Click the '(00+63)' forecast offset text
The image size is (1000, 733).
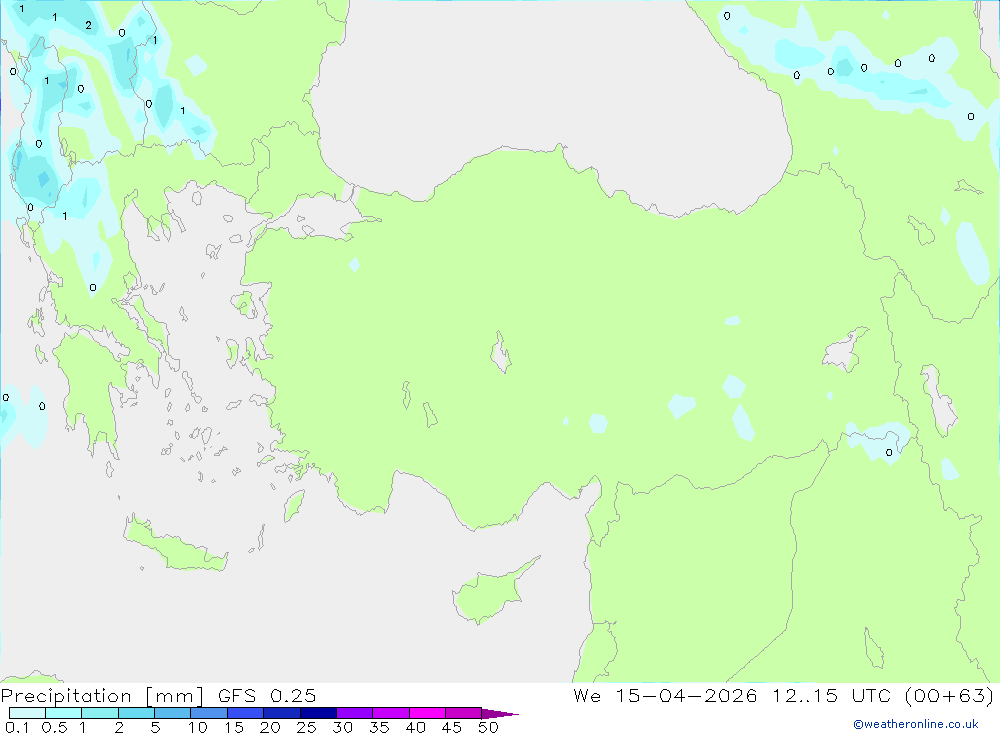(x=949, y=695)
